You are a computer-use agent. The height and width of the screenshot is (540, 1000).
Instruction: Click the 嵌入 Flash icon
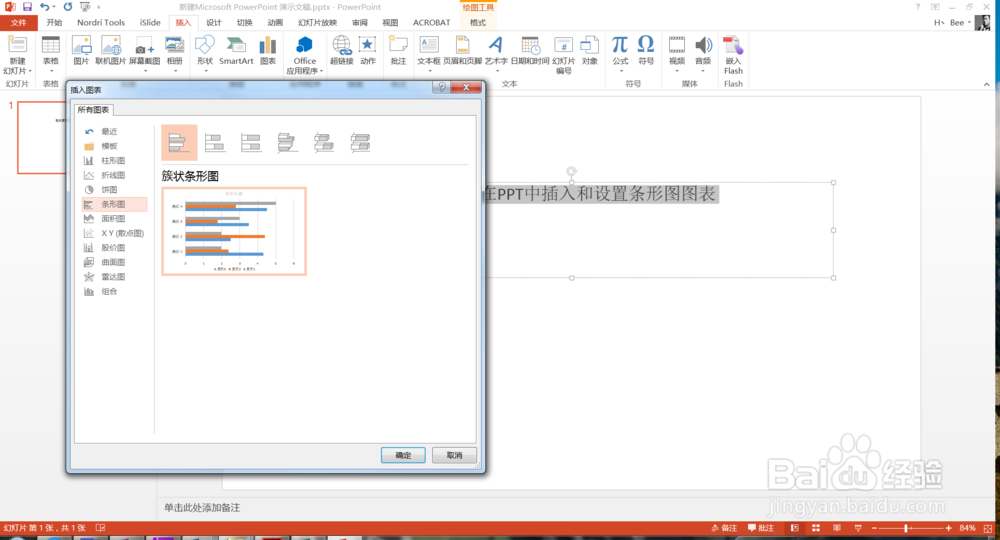coord(733,55)
